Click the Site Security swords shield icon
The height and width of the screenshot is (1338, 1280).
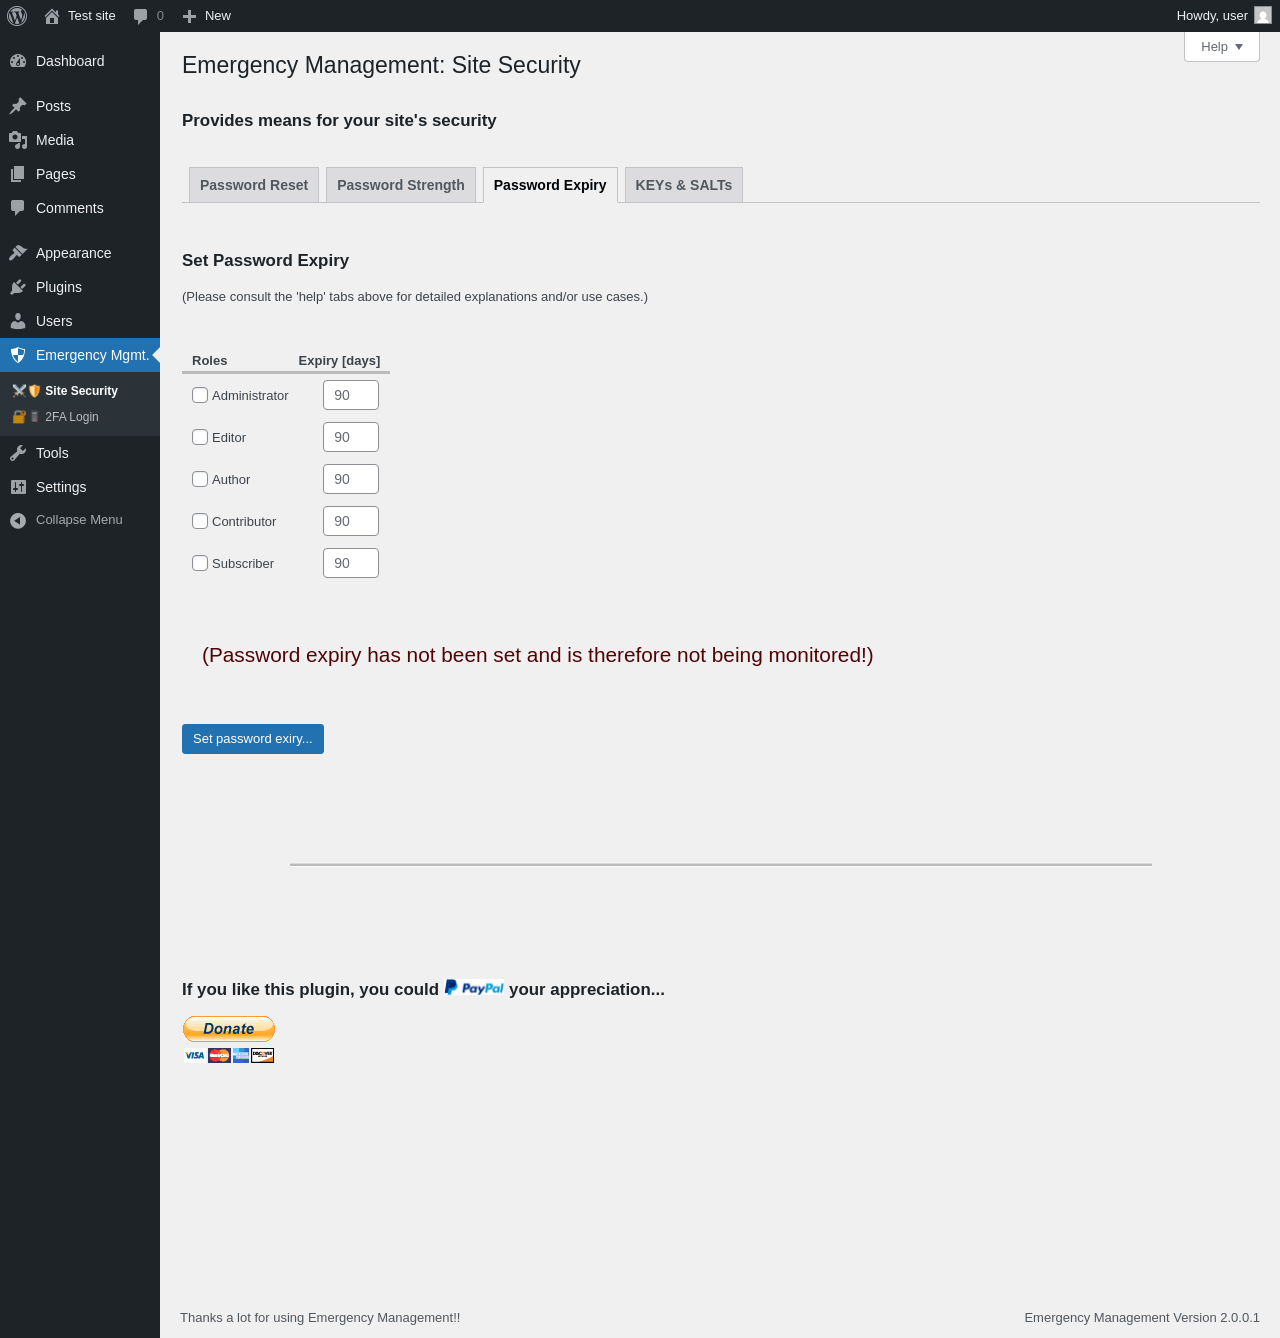click(26, 391)
